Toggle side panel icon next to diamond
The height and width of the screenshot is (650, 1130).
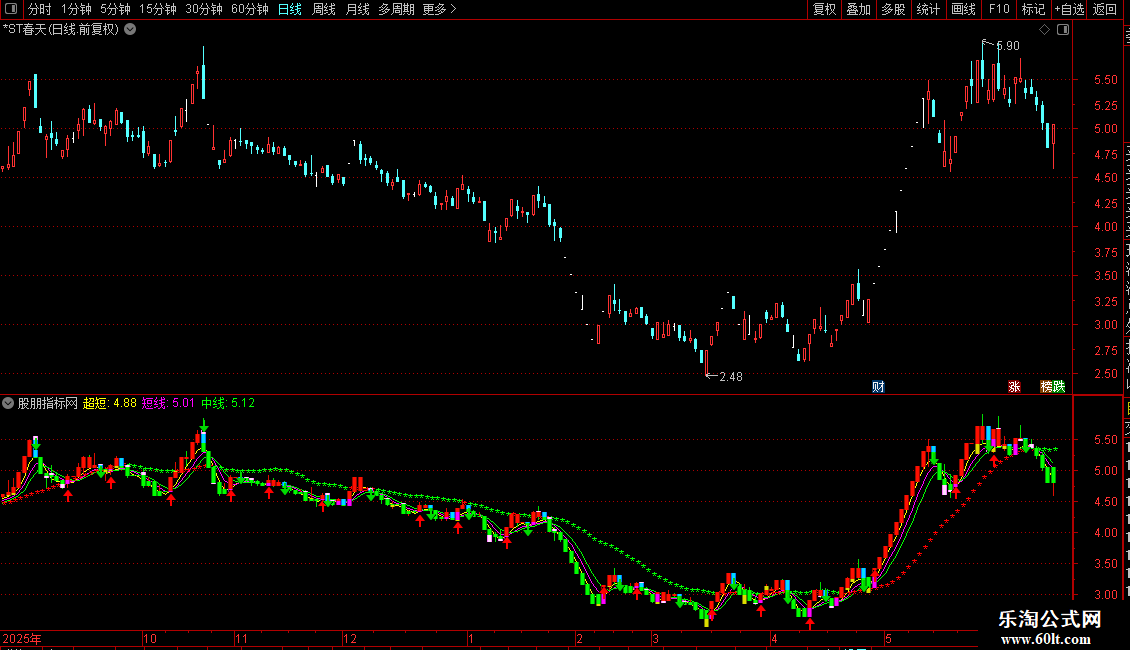(1063, 30)
